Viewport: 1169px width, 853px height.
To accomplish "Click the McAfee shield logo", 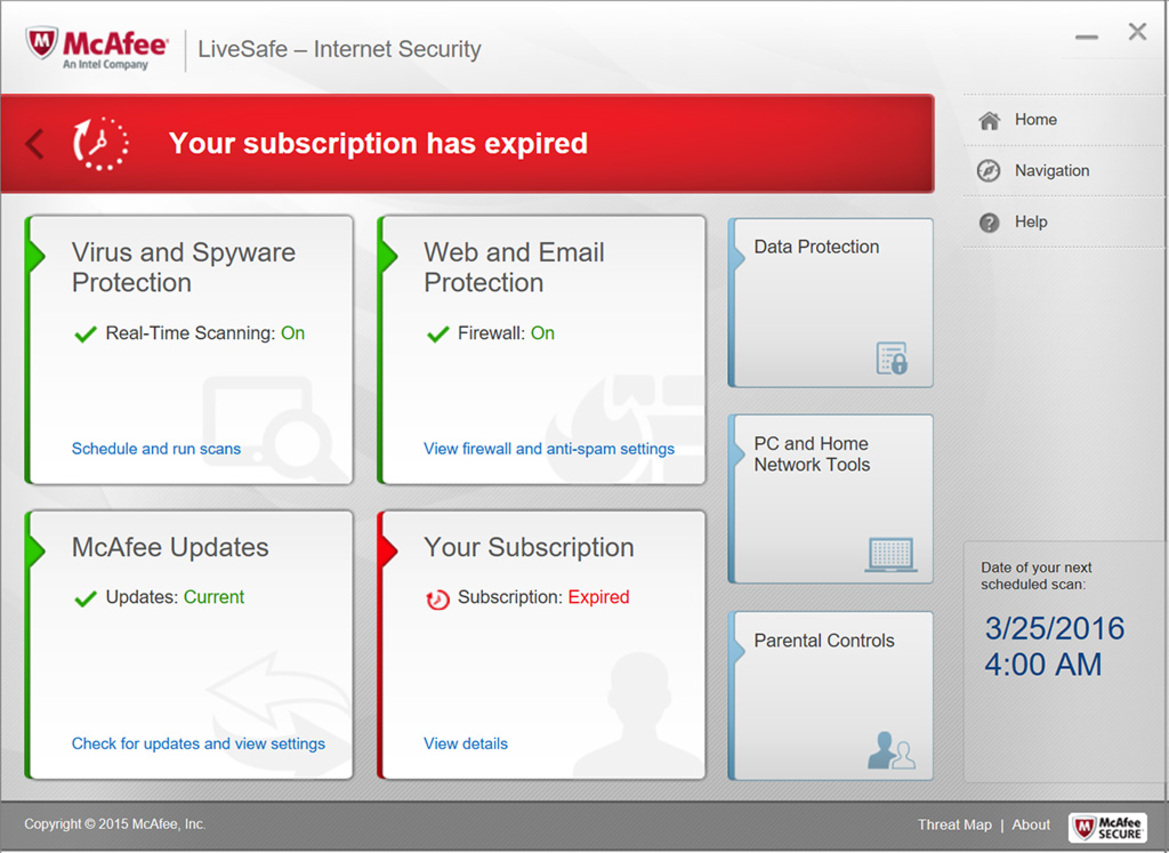I will (42, 43).
